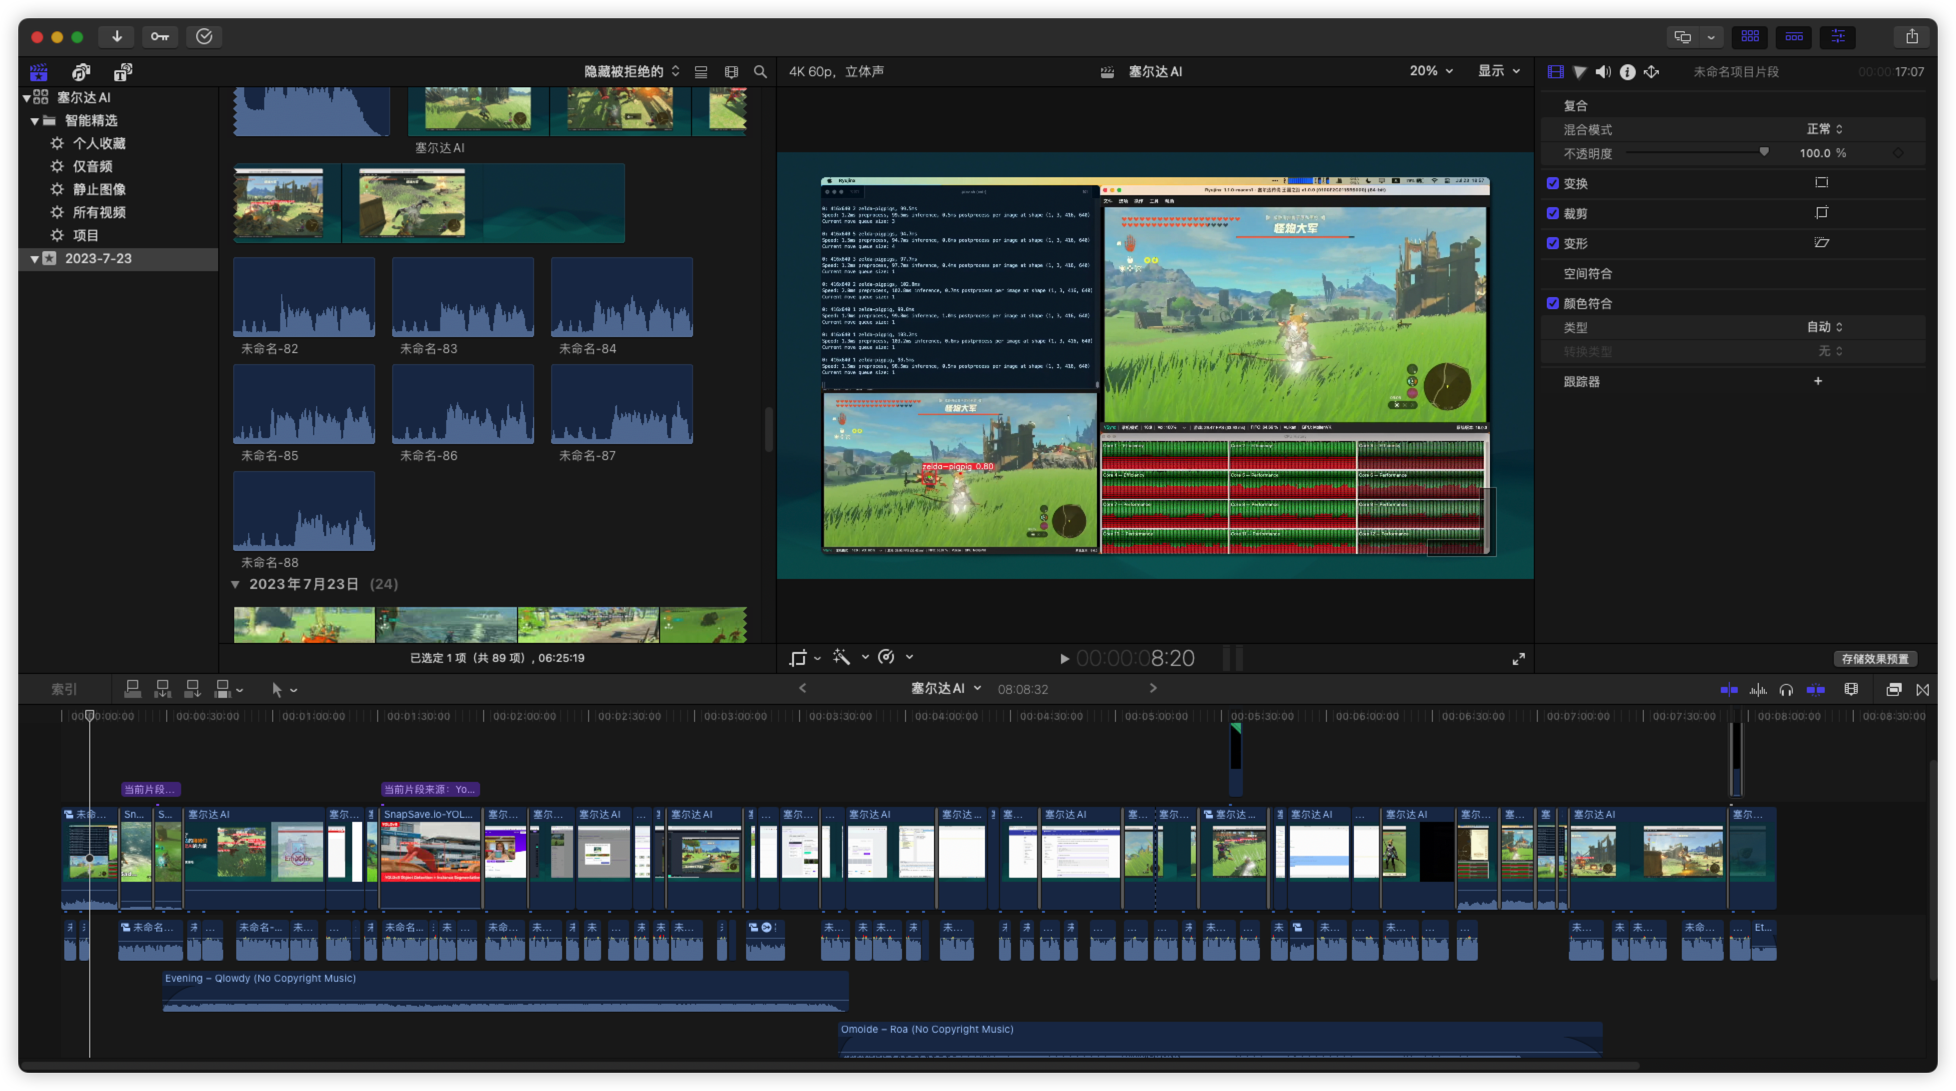Image resolution: width=1956 pixels, height=1091 pixels.
Task: Toggle the fullscreen viewer arrows icon
Action: (x=1518, y=659)
